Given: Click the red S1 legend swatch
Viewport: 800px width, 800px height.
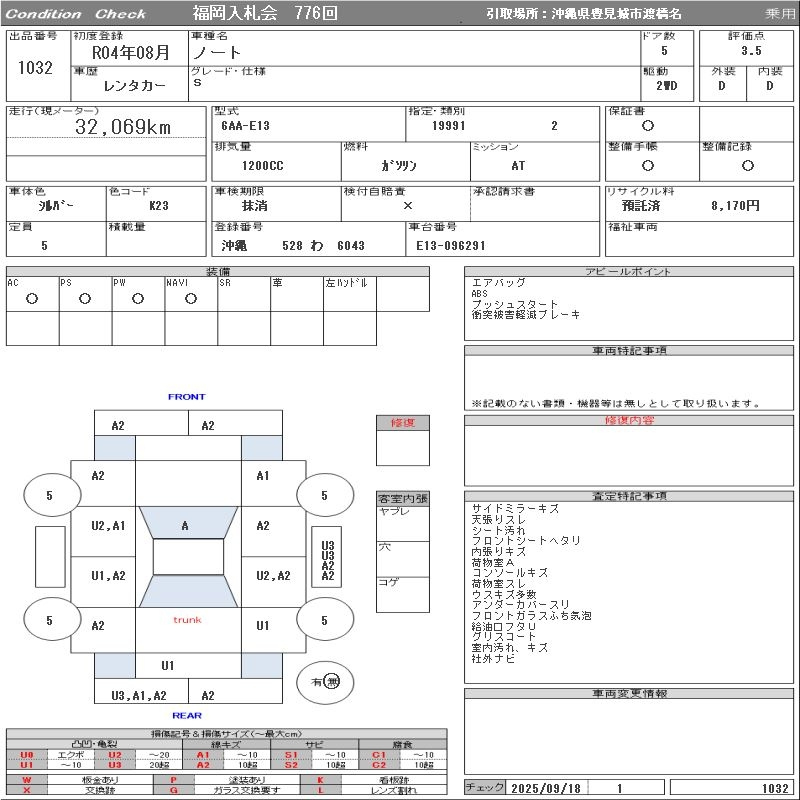Looking at the screenshot, I should pos(291,755).
